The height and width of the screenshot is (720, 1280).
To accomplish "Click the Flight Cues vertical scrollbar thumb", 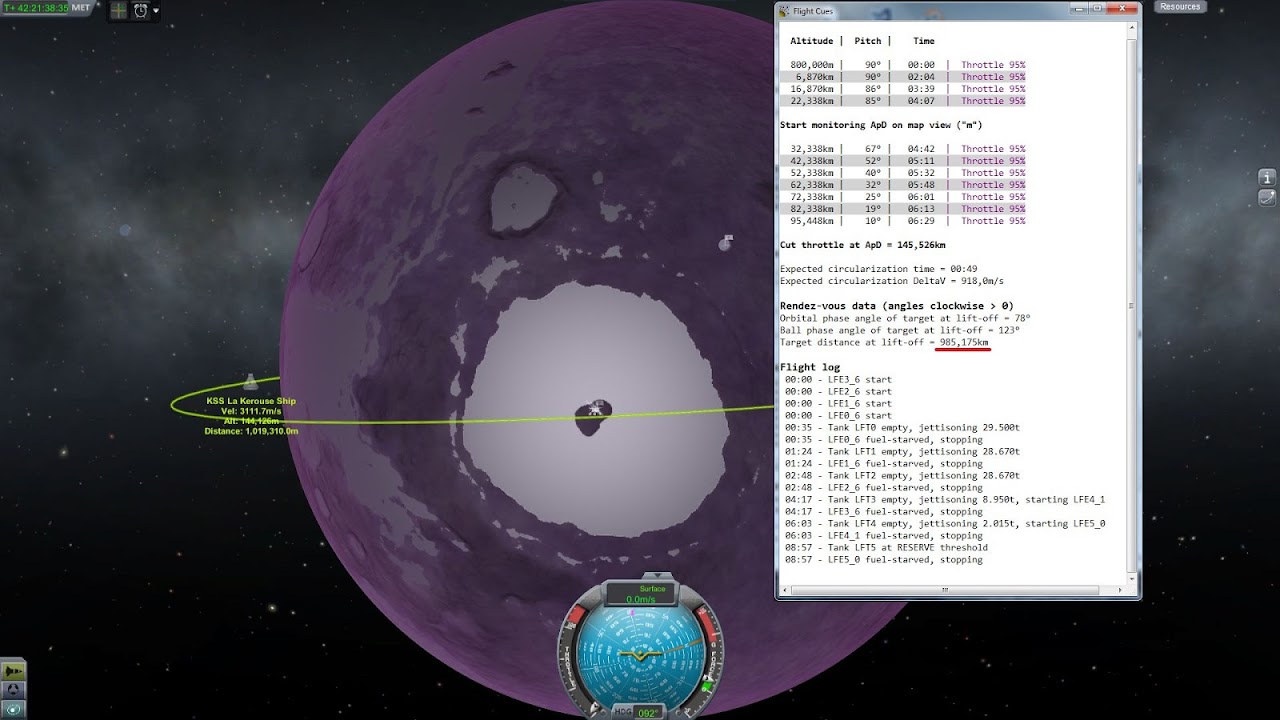I will point(1132,305).
